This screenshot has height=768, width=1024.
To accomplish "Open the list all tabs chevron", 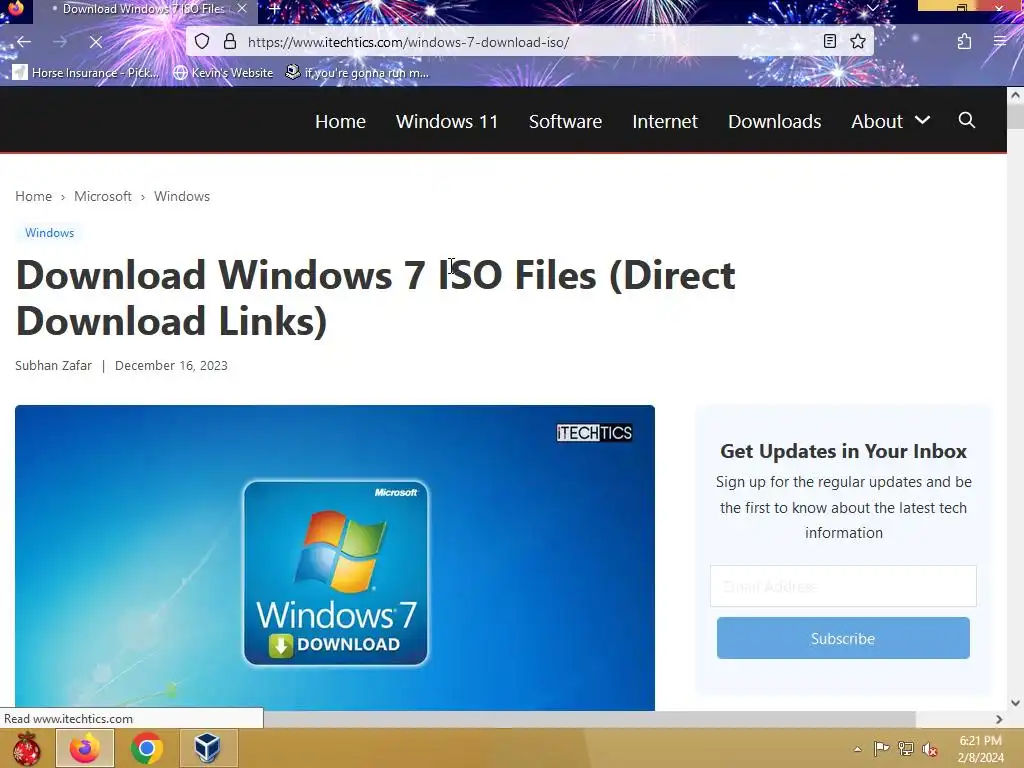I will [872, 8].
